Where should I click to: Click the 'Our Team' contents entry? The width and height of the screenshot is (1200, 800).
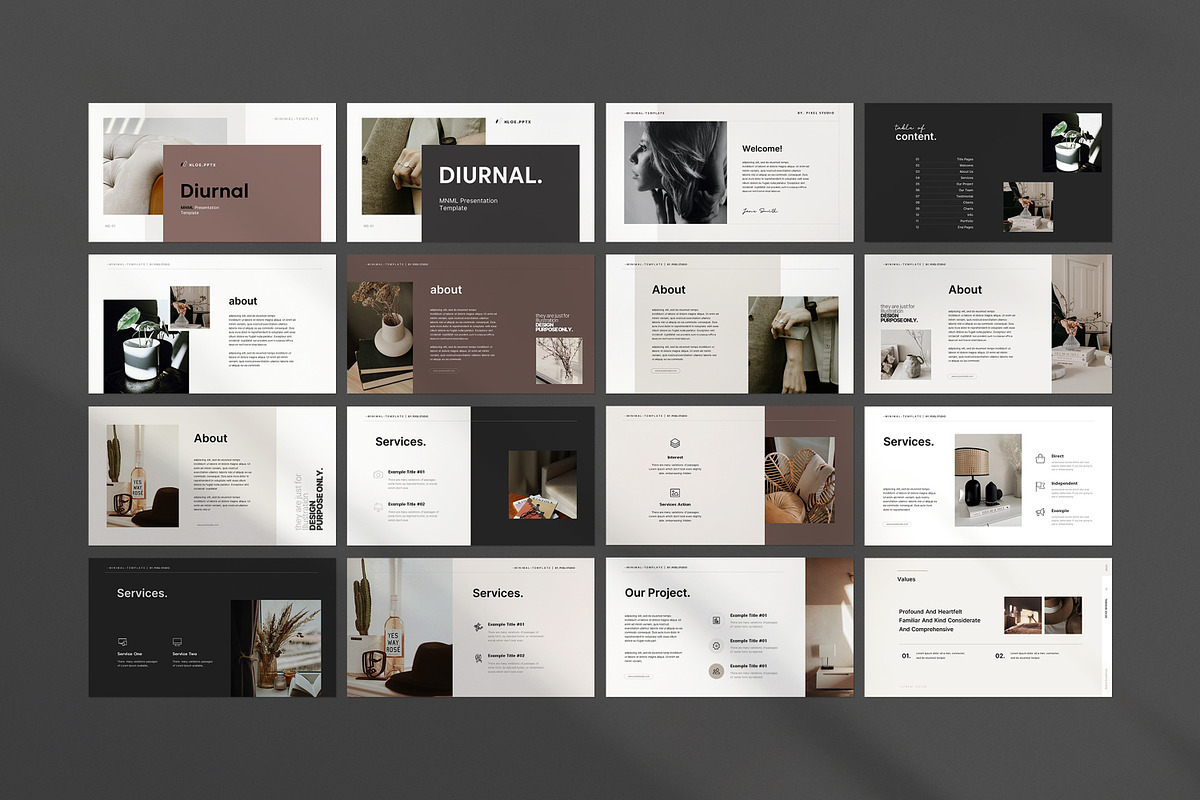966,190
